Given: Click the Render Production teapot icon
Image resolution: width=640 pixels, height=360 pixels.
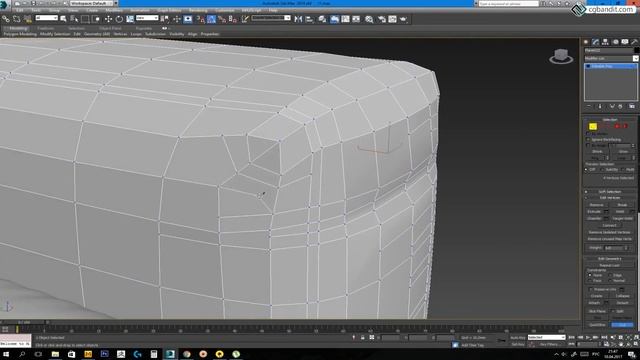Looking at the screenshot, I should (403, 19).
